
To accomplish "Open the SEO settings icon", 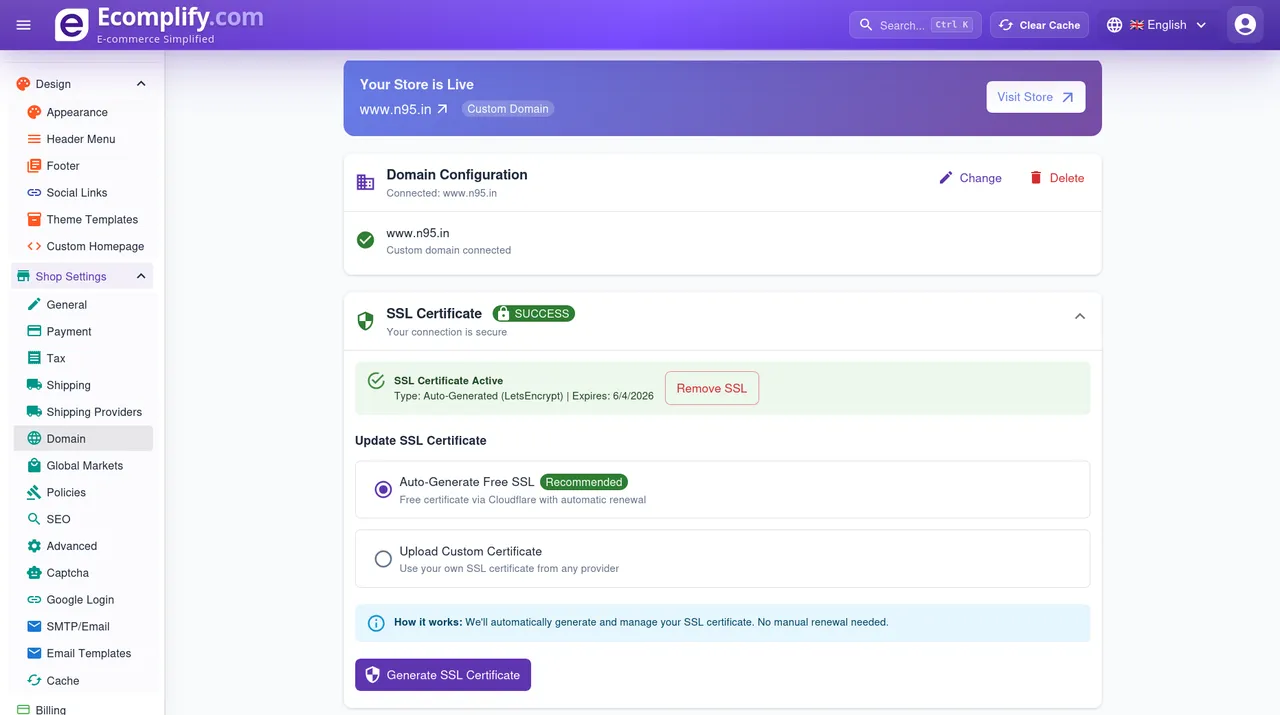I will [x=32, y=519].
